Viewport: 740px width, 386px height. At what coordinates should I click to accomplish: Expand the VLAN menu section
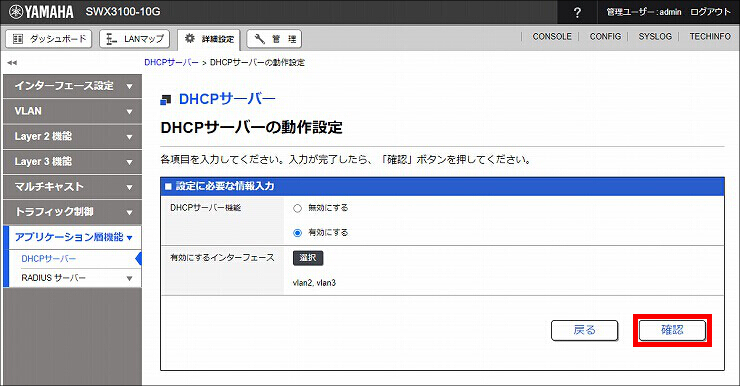[72, 111]
